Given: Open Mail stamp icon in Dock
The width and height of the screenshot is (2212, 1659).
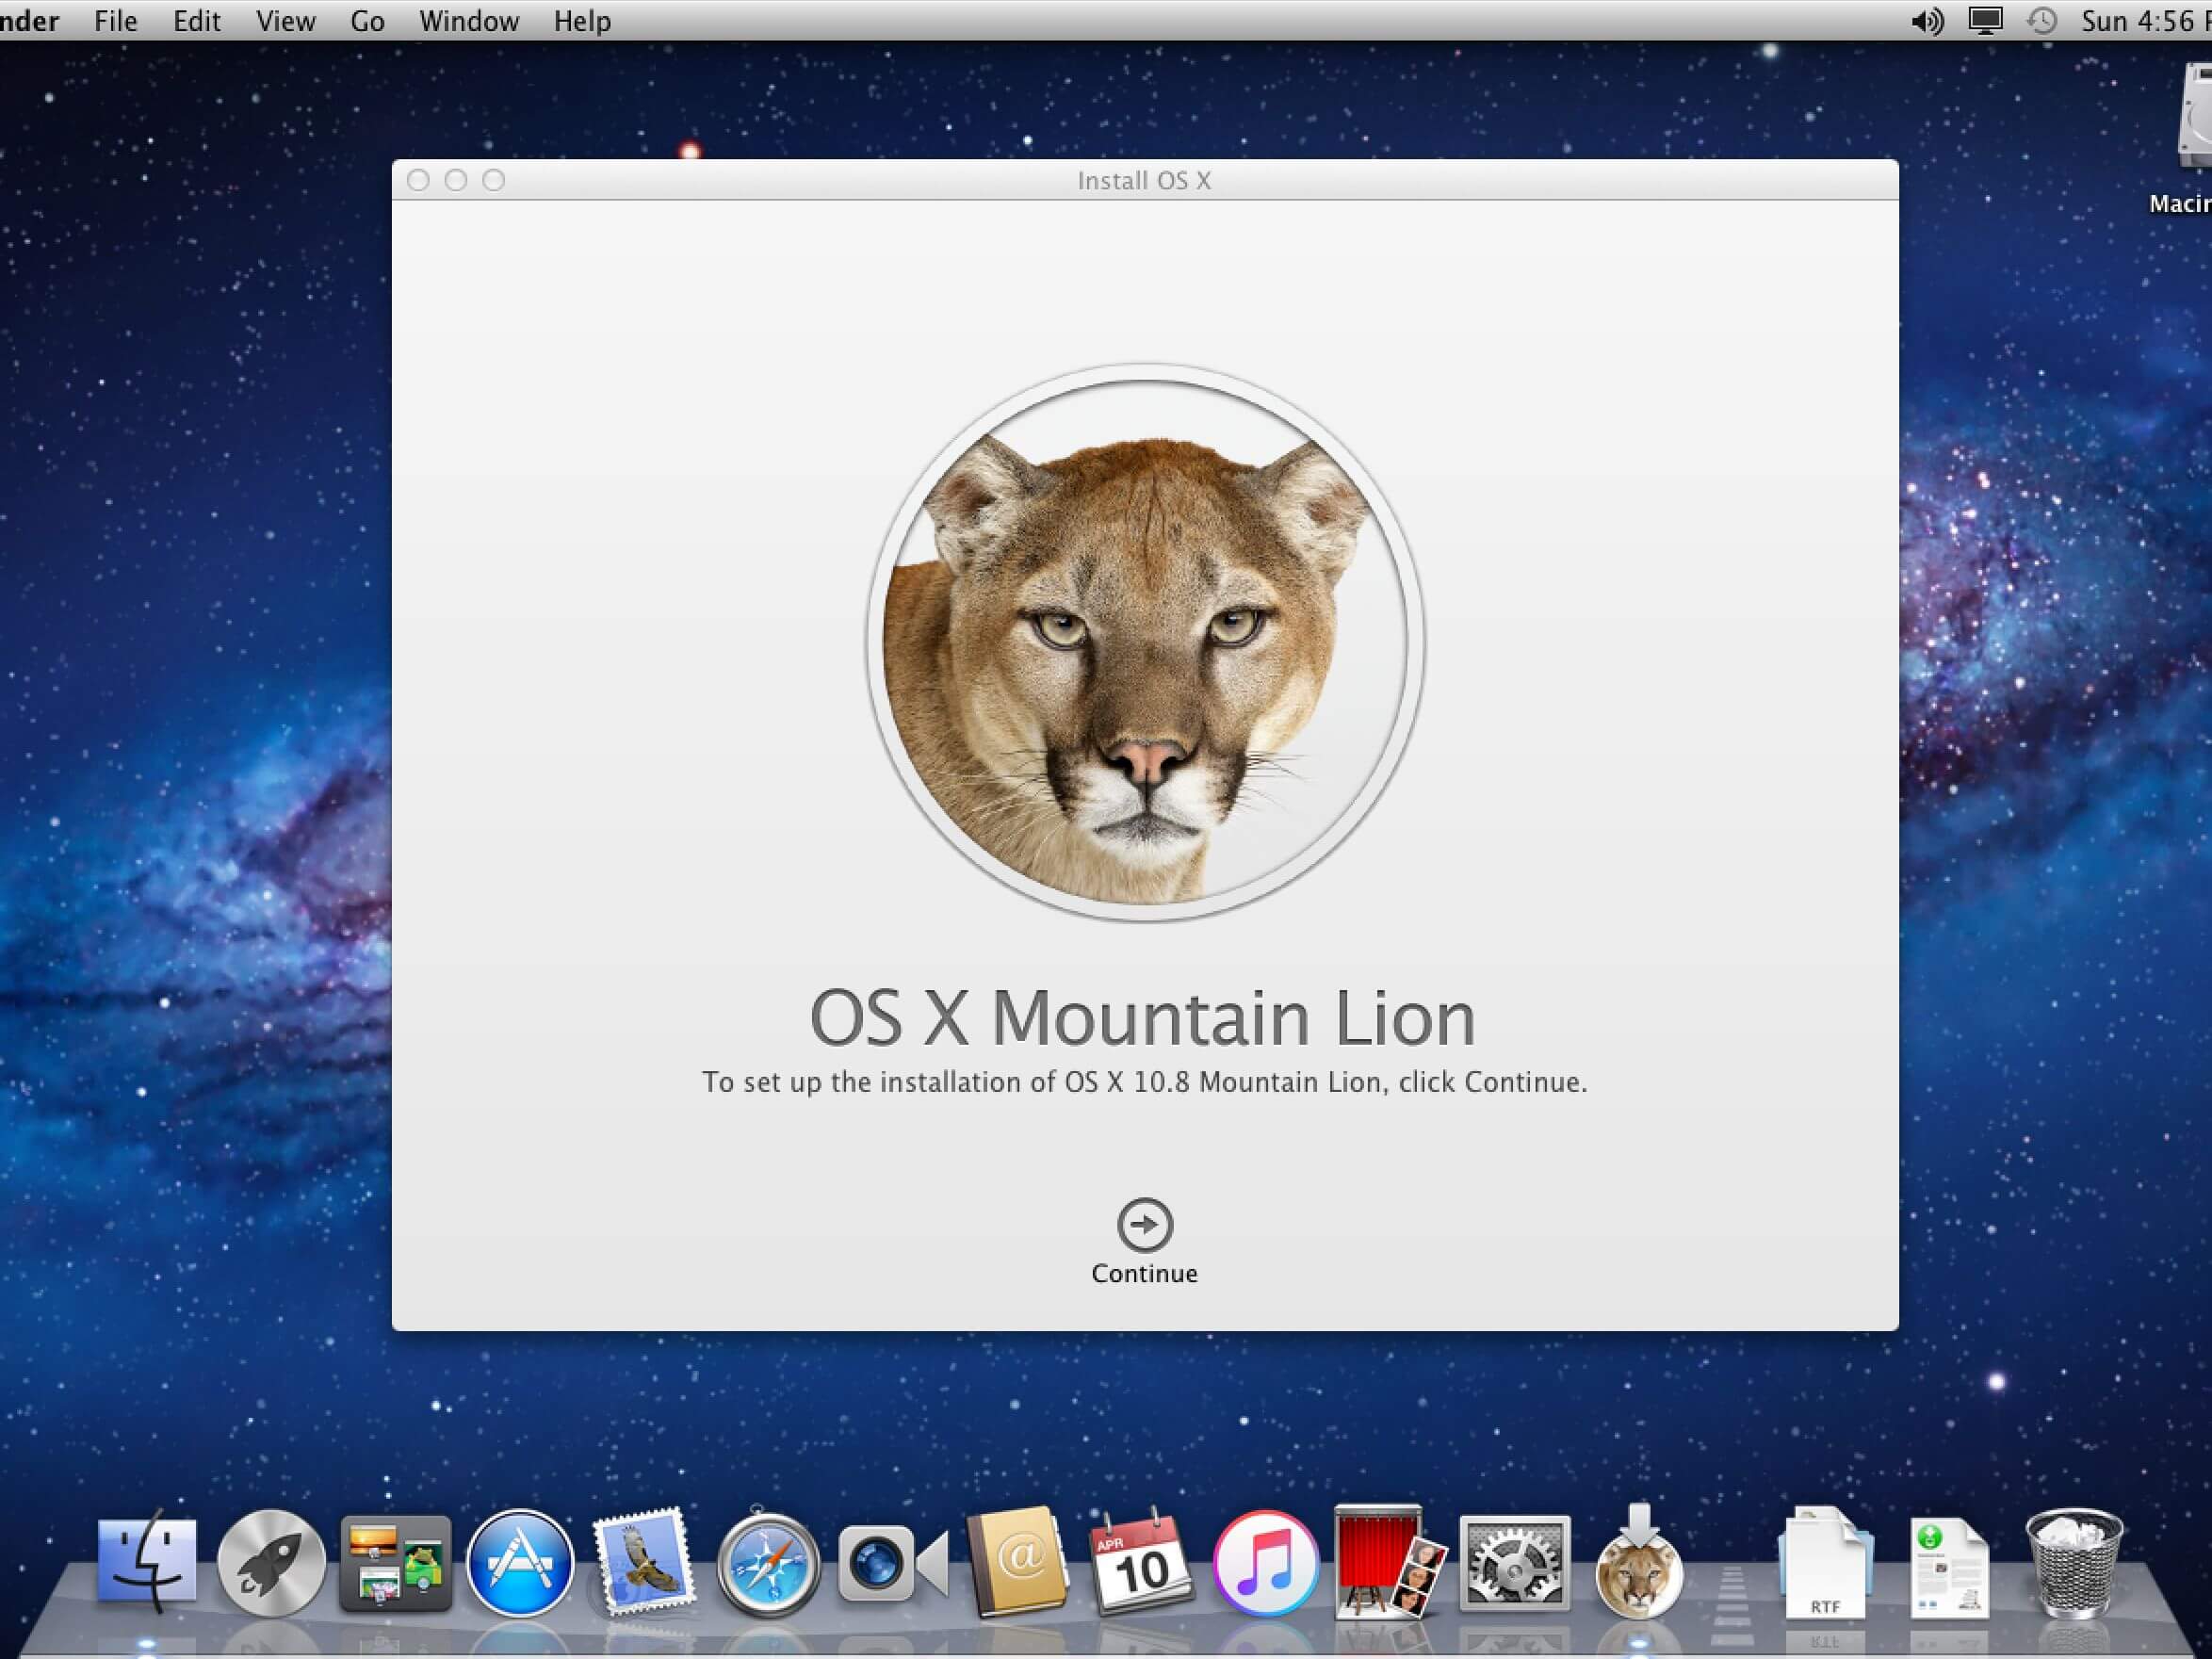Looking at the screenshot, I should [x=644, y=1561].
